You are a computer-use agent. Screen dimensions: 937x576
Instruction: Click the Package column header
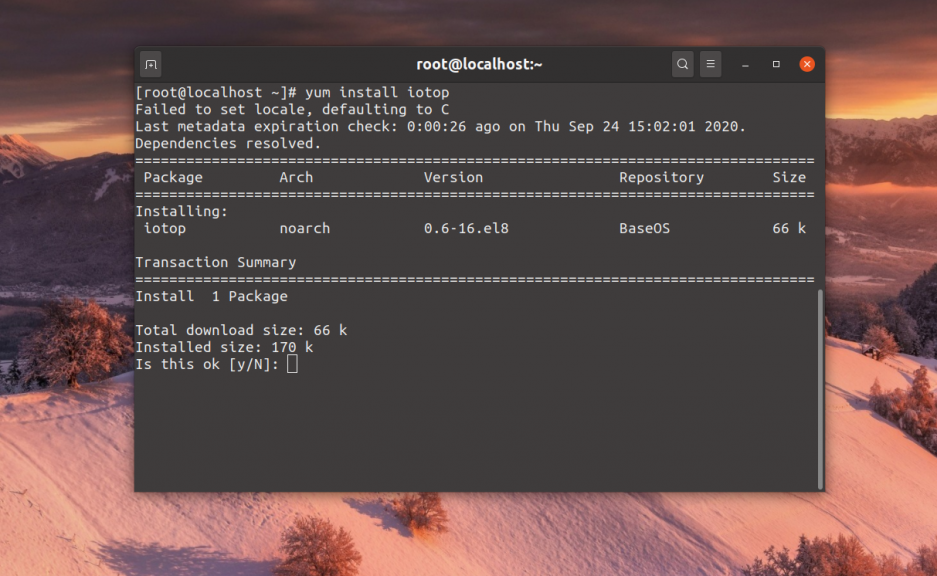(173, 177)
